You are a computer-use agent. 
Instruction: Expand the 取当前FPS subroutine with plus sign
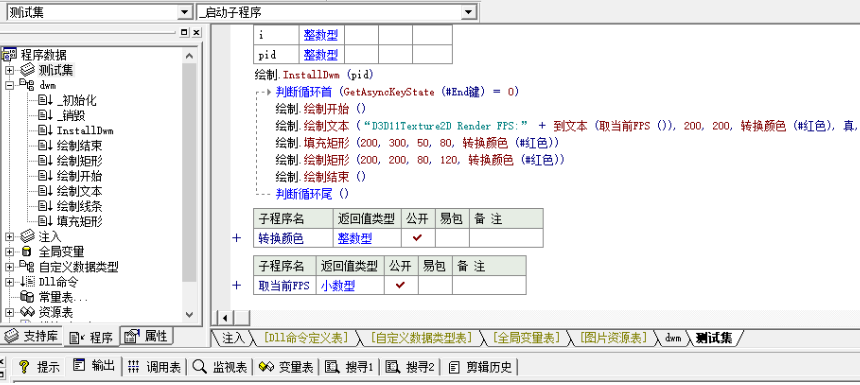tap(236, 285)
